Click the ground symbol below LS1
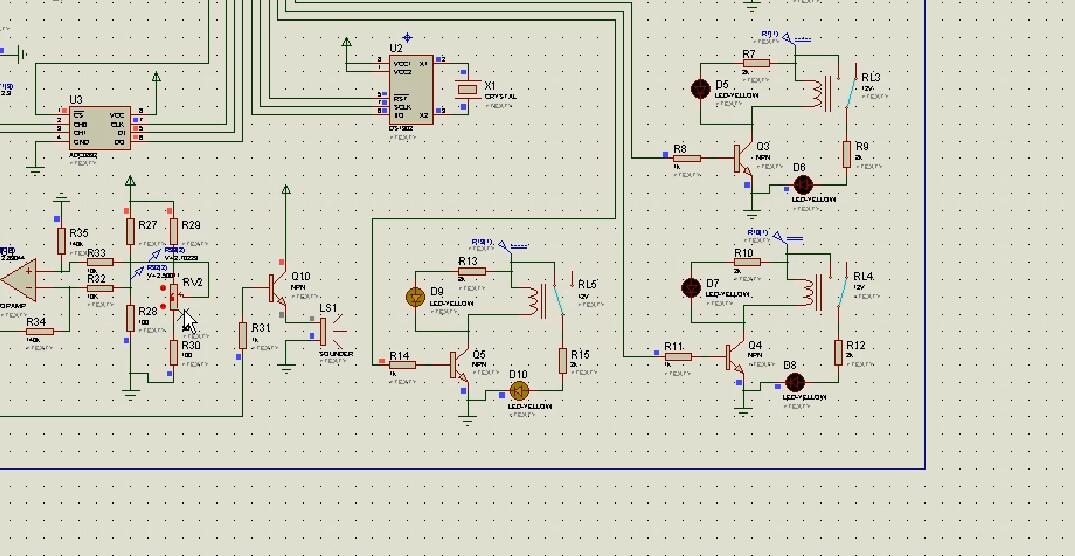1075x556 pixels. click(287, 369)
